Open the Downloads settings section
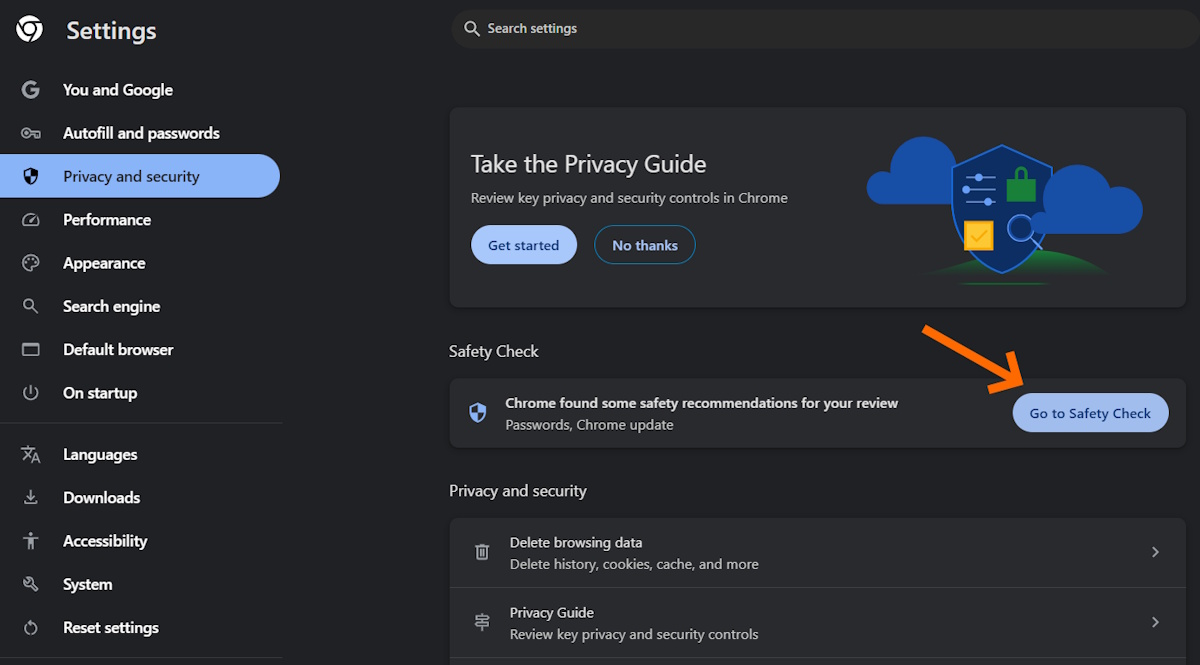The image size is (1200, 665). [101, 498]
